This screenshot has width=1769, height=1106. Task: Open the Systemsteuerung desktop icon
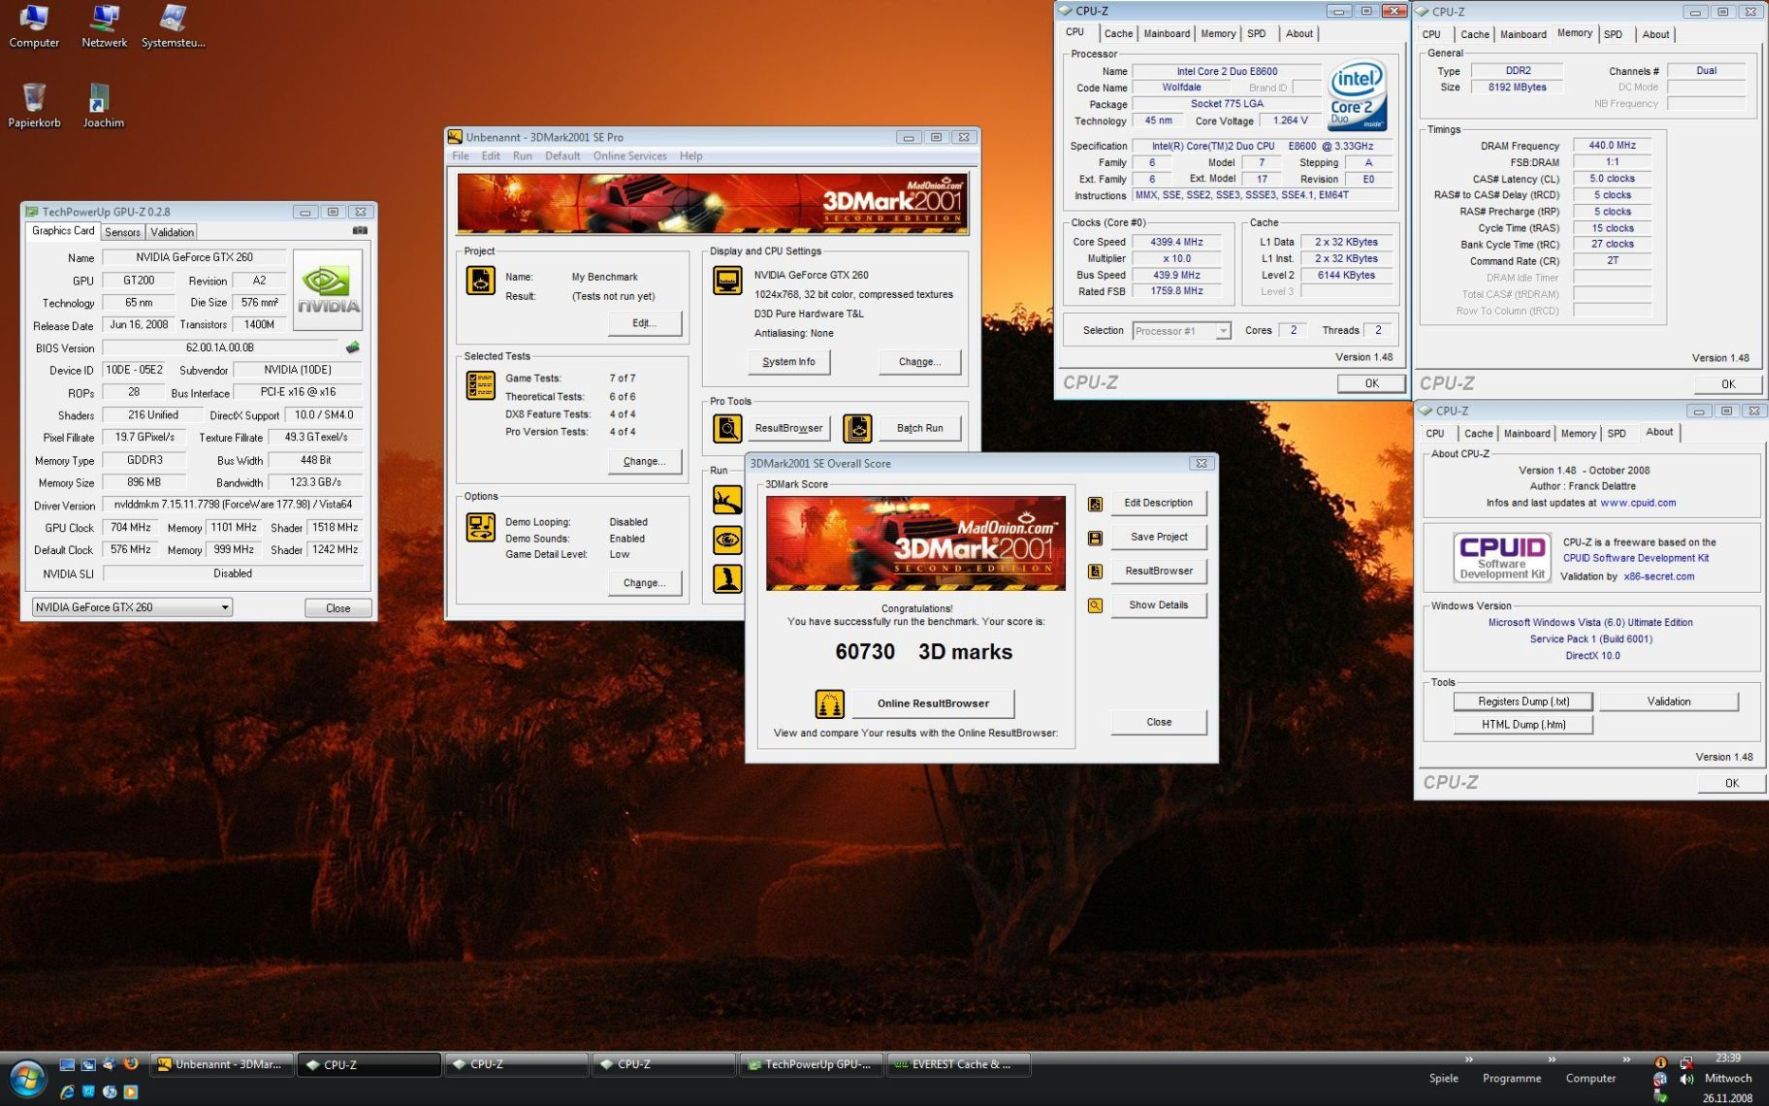click(173, 27)
